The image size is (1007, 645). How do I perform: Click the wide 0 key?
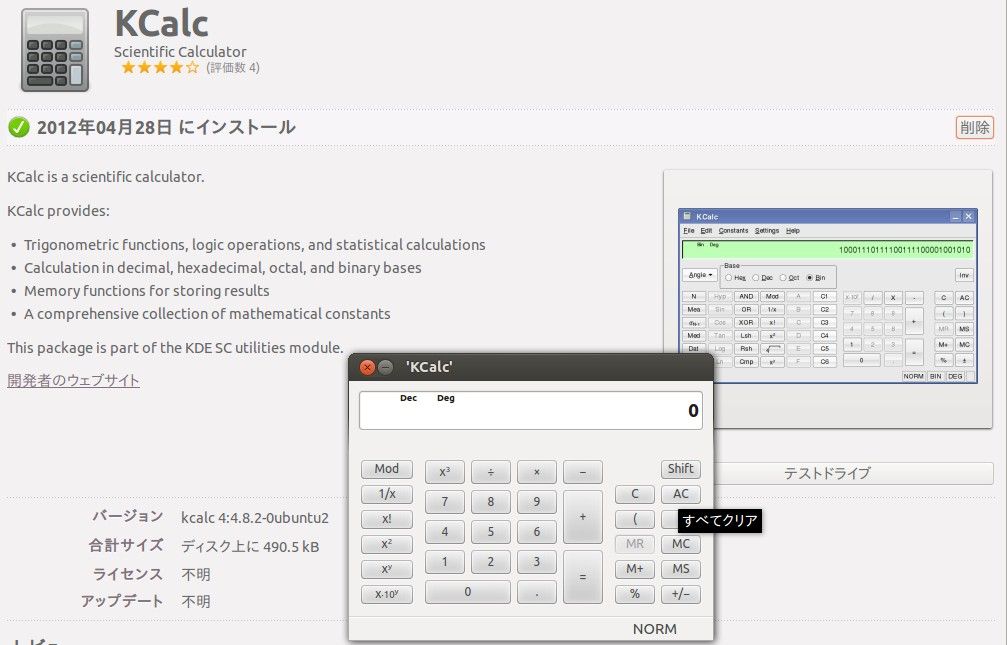(x=468, y=592)
